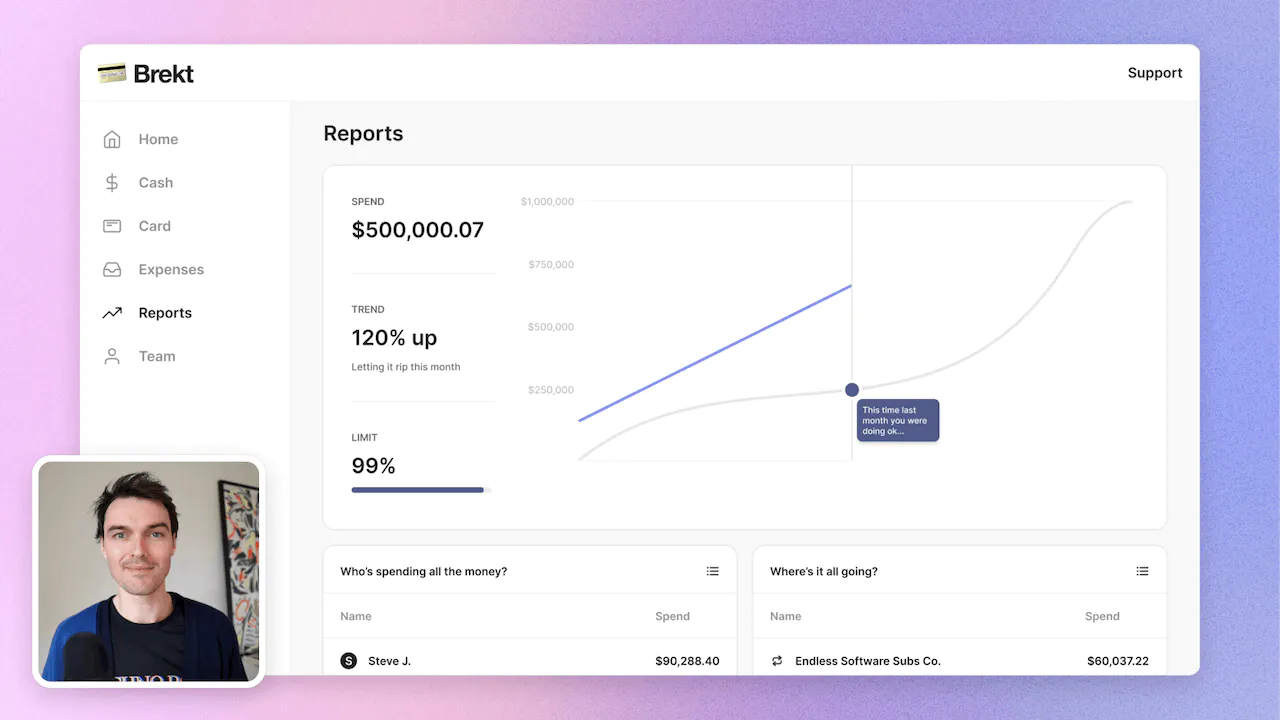Click the TREND label
Image resolution: width=1280 pixels, height=720 pixels.
368,310
